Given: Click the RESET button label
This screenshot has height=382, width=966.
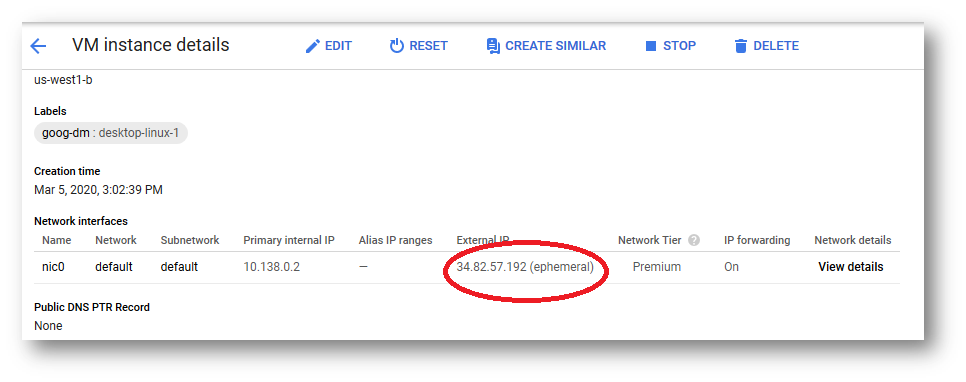Looking at the screenshot, I should [x=428, y=46].
